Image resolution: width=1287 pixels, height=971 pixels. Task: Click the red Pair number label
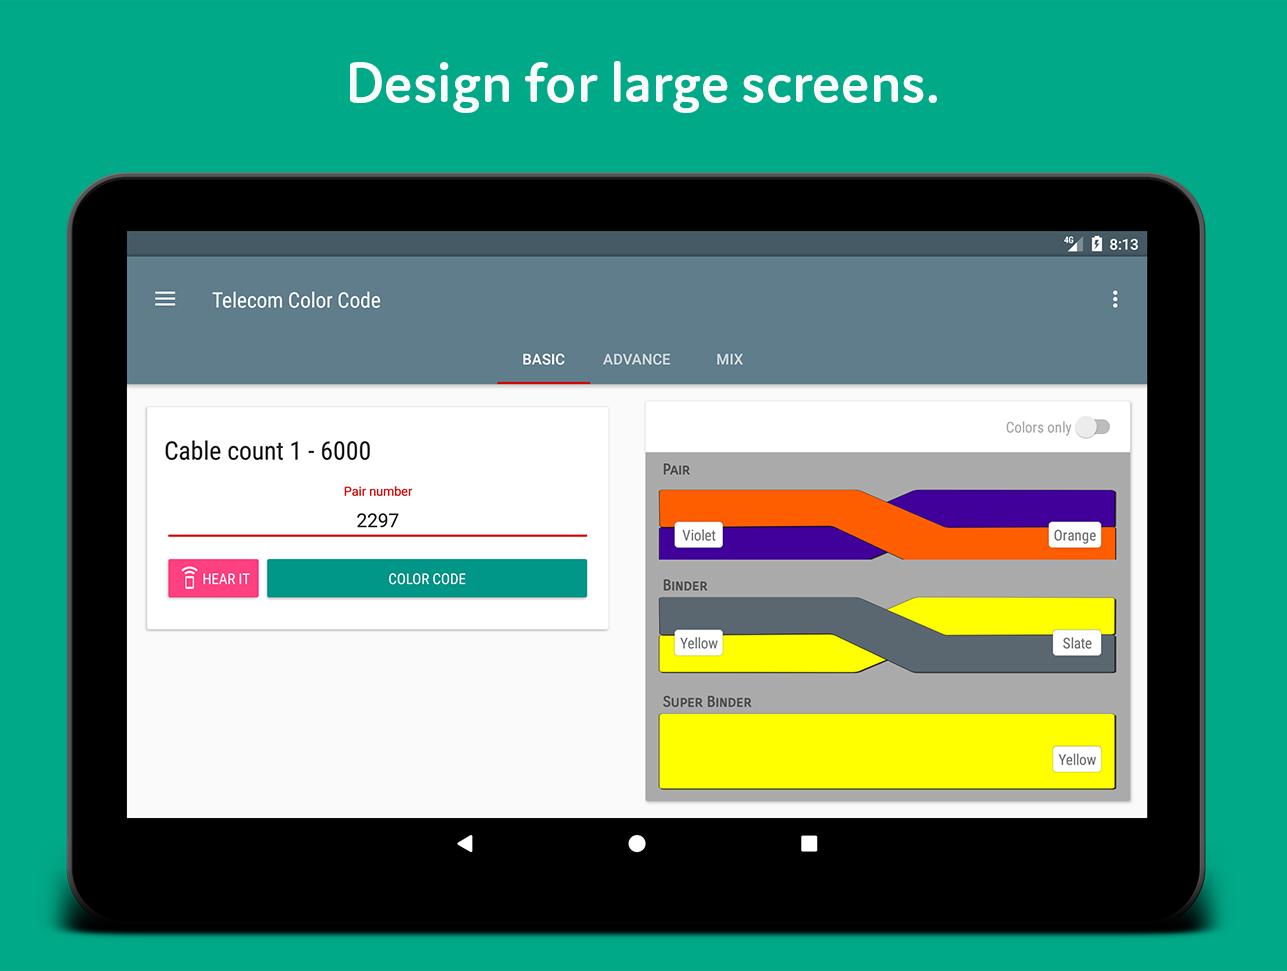point(377,491)
